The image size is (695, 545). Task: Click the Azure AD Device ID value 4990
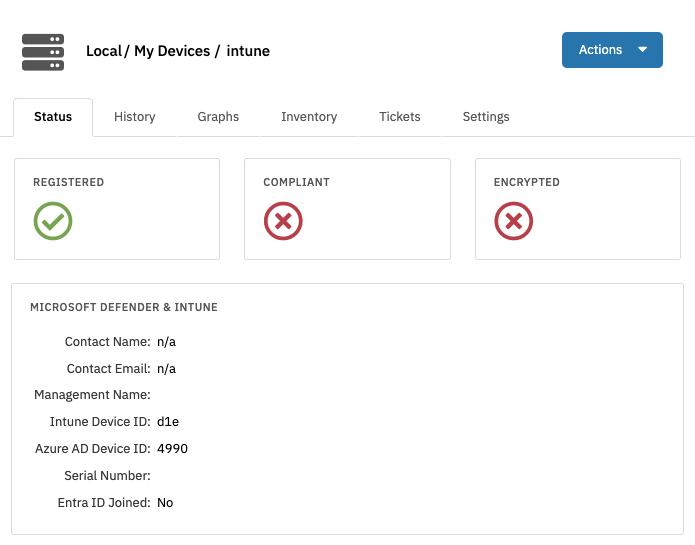[x=172, y=449]
